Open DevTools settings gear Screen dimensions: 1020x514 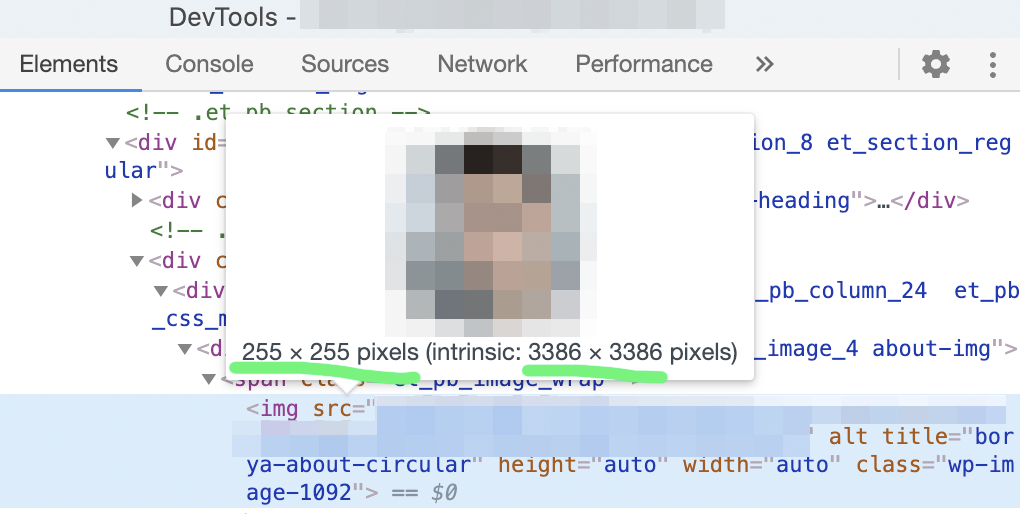tap(935, 64)
